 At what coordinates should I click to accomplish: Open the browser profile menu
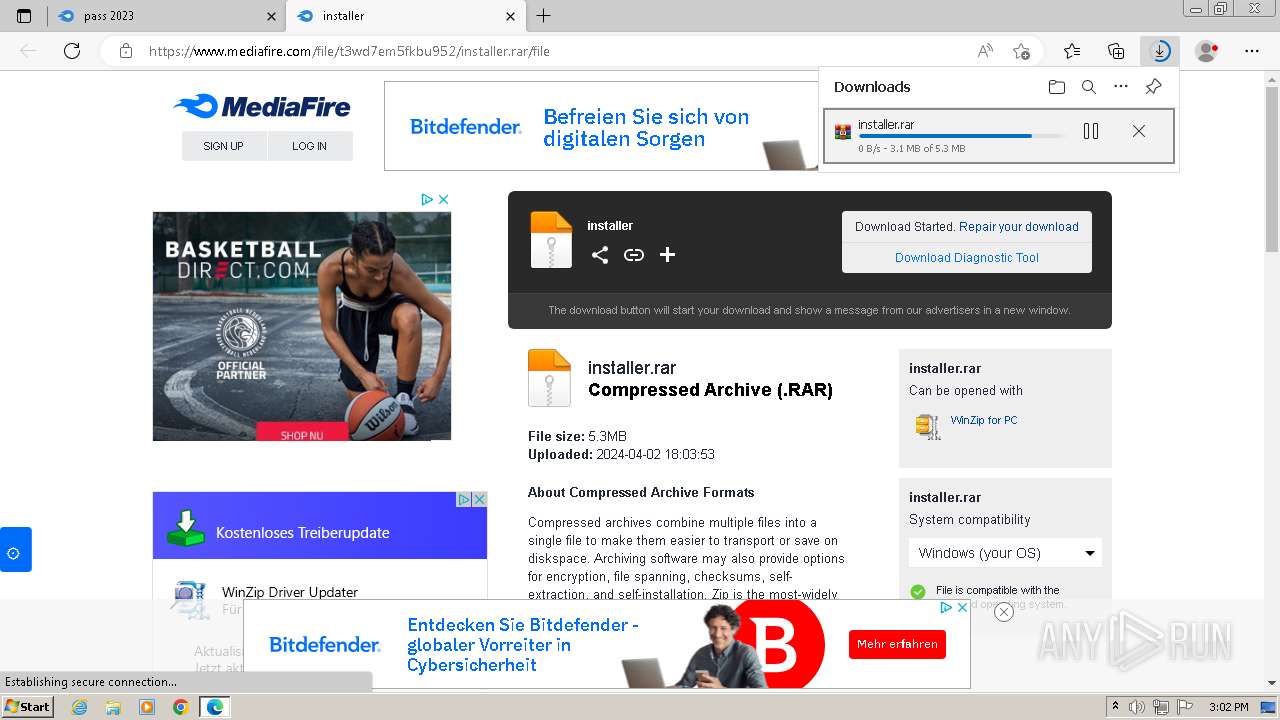[1207, 51]
